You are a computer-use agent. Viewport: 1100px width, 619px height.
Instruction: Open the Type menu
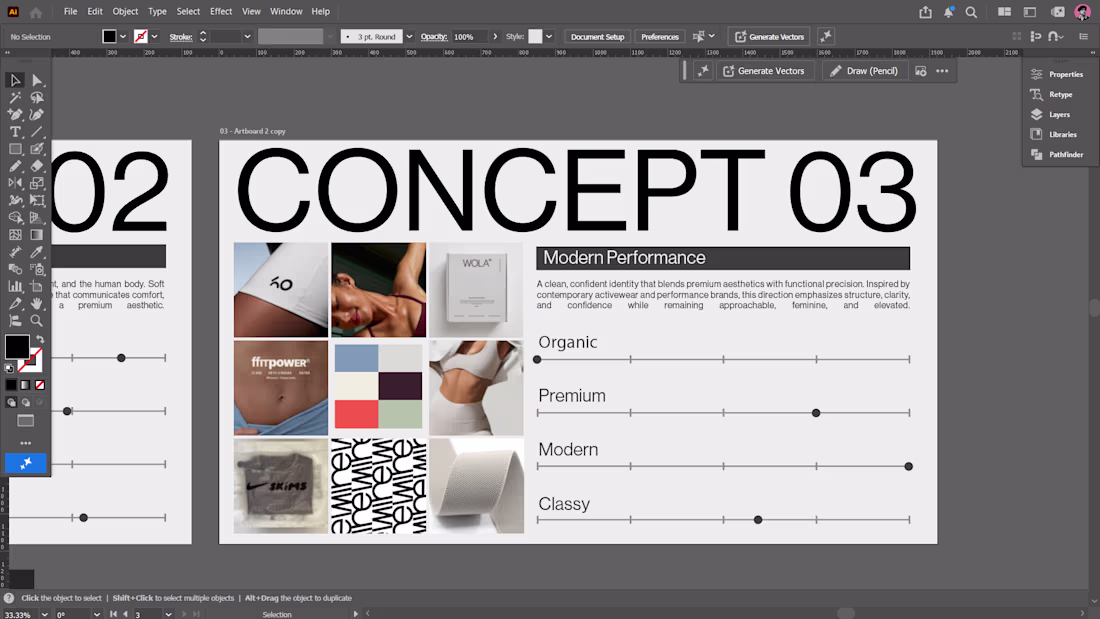point(157,11)
